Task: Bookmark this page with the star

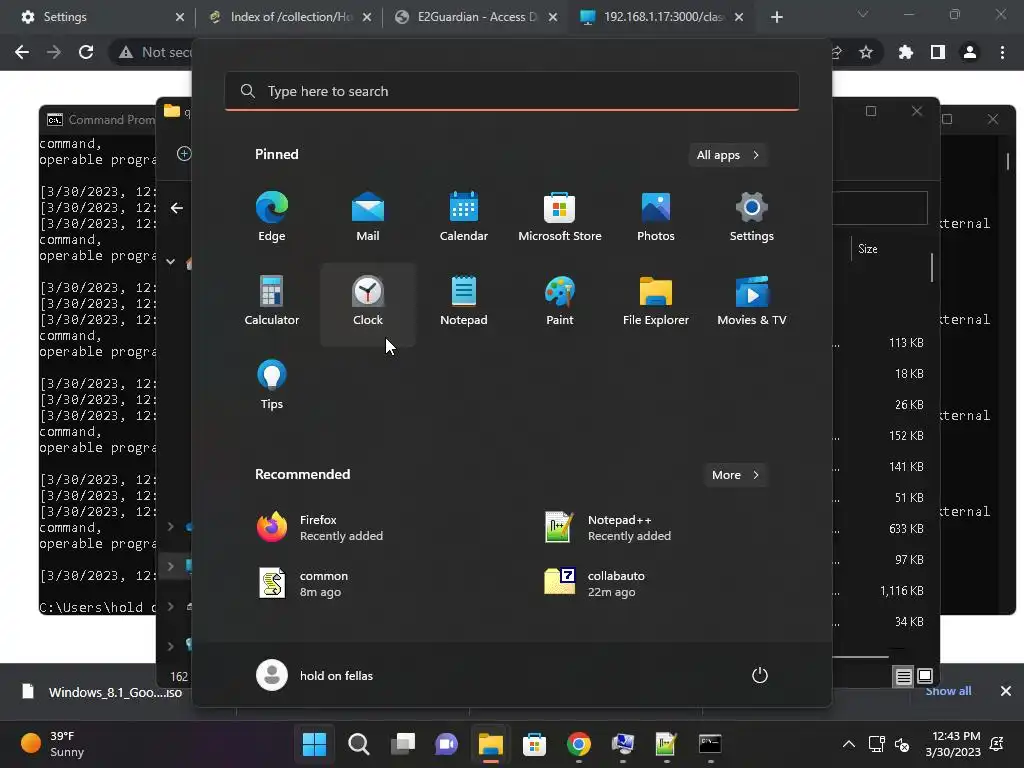Action: 866,52
